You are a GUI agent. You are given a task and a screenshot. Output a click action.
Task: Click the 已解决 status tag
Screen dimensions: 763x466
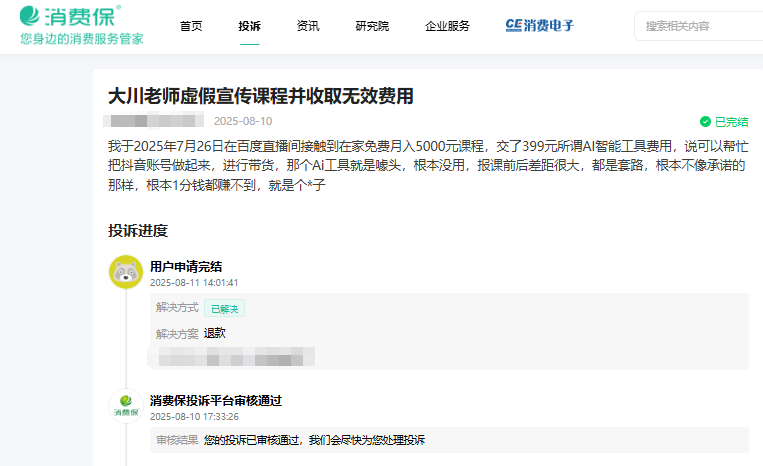(224, 308)
